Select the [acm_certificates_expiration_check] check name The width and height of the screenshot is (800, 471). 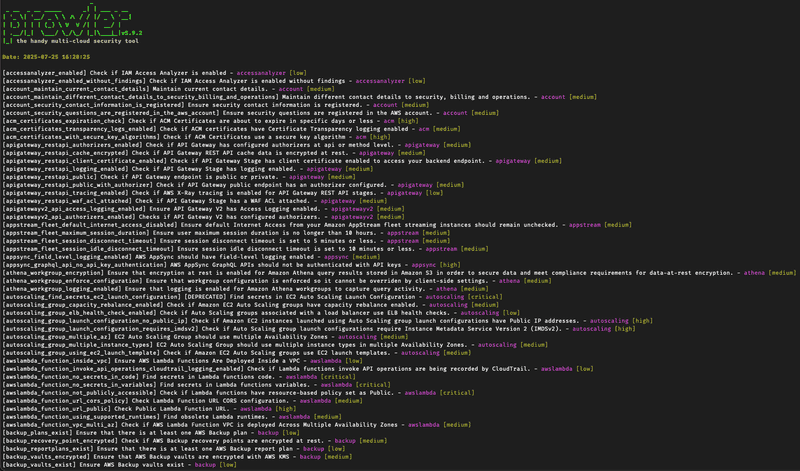63,121
